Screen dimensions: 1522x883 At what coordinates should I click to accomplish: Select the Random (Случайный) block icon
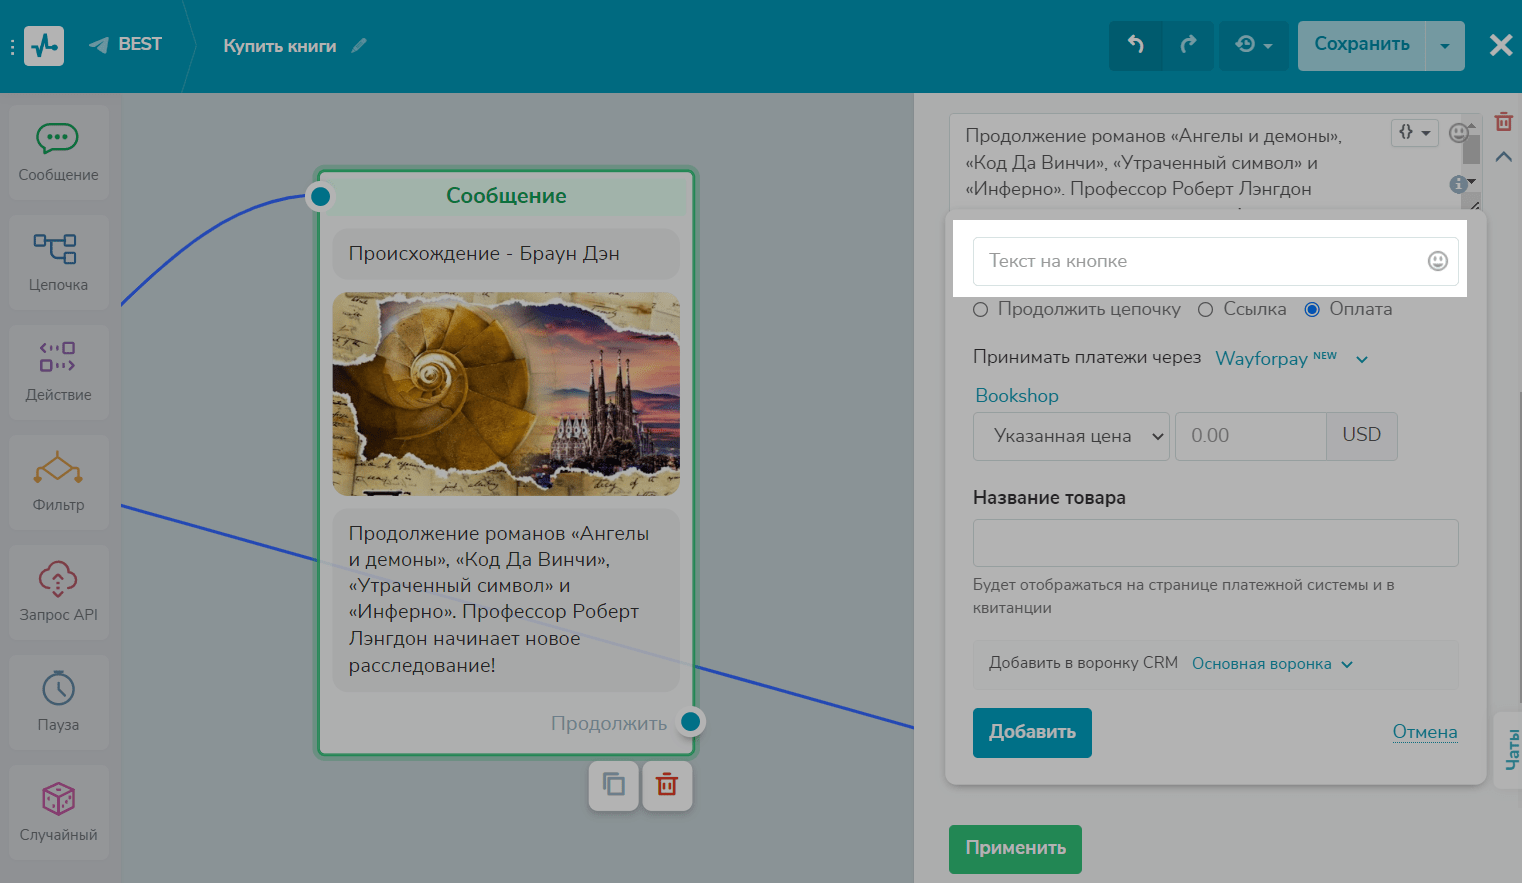pyautogui.click(x=58, y=812)
